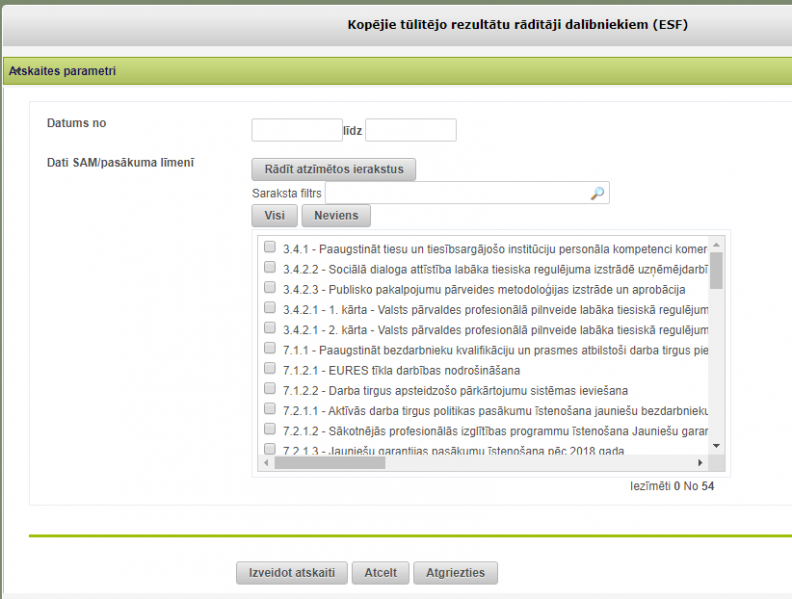
Task: Check the 3.4.2.2 Sociālā dialoga attīstība item
Action: (270, 267)
